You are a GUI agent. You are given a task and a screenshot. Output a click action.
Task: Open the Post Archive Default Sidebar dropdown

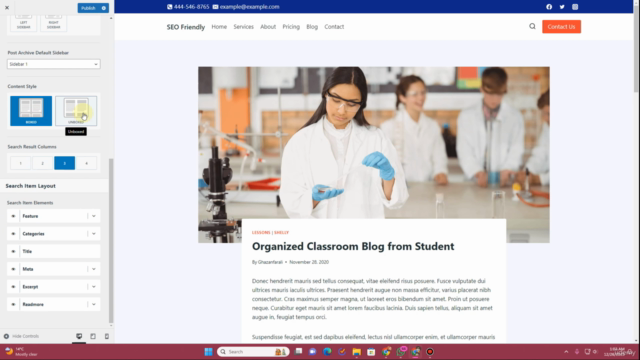(x=53, y=64)
